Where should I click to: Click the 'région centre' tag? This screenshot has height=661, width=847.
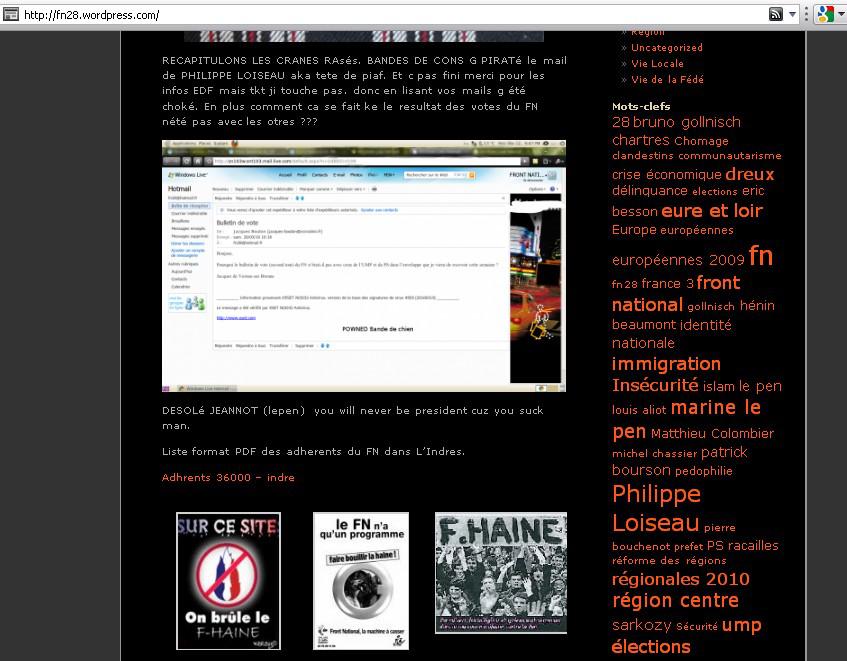[x=675, y=601]
